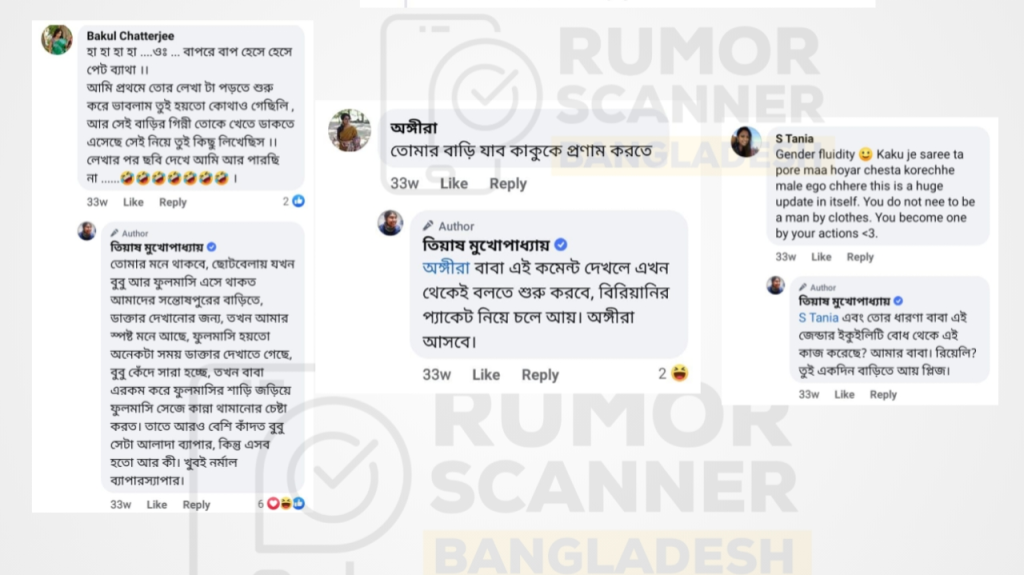Open the অঙ্গীরা mention link in author reply
Viewport: 1024px width, 575px height.
446,268
